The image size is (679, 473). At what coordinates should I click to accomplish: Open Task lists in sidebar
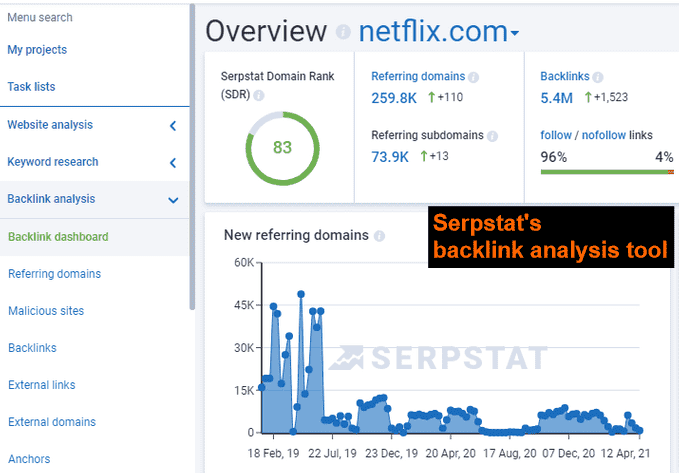31,87
